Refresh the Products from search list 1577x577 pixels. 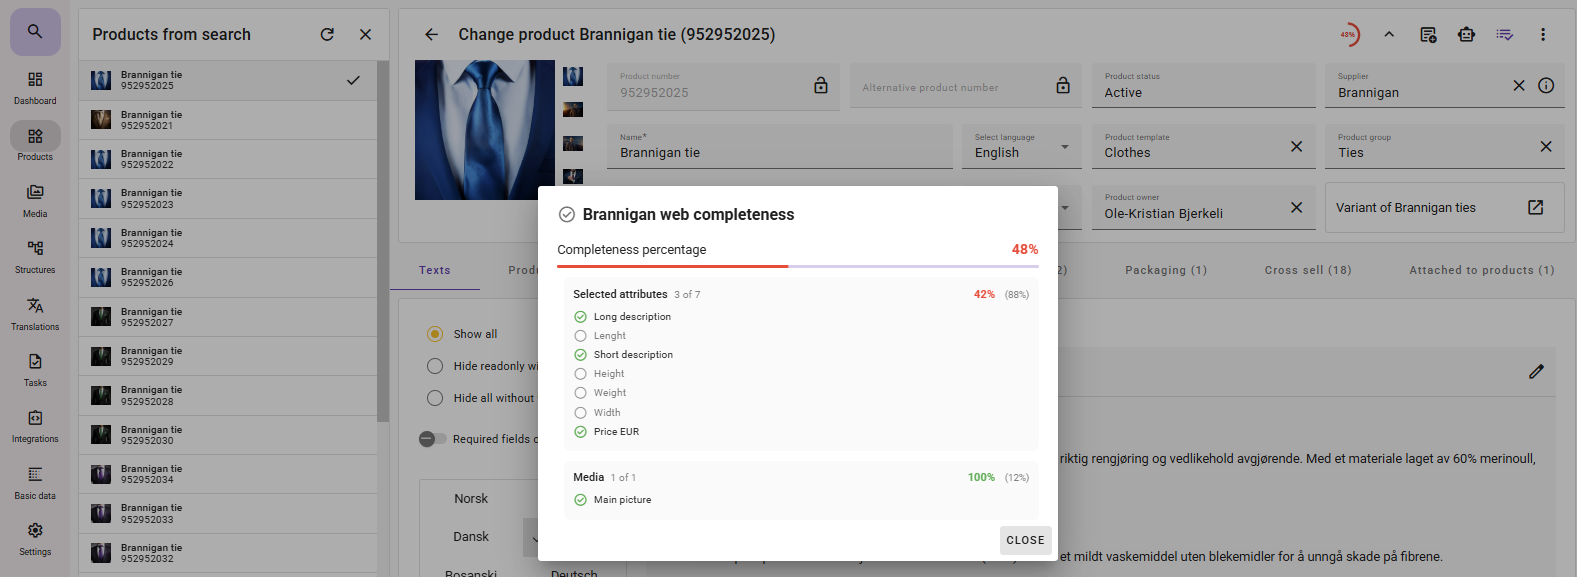click(x=327, y=34)
